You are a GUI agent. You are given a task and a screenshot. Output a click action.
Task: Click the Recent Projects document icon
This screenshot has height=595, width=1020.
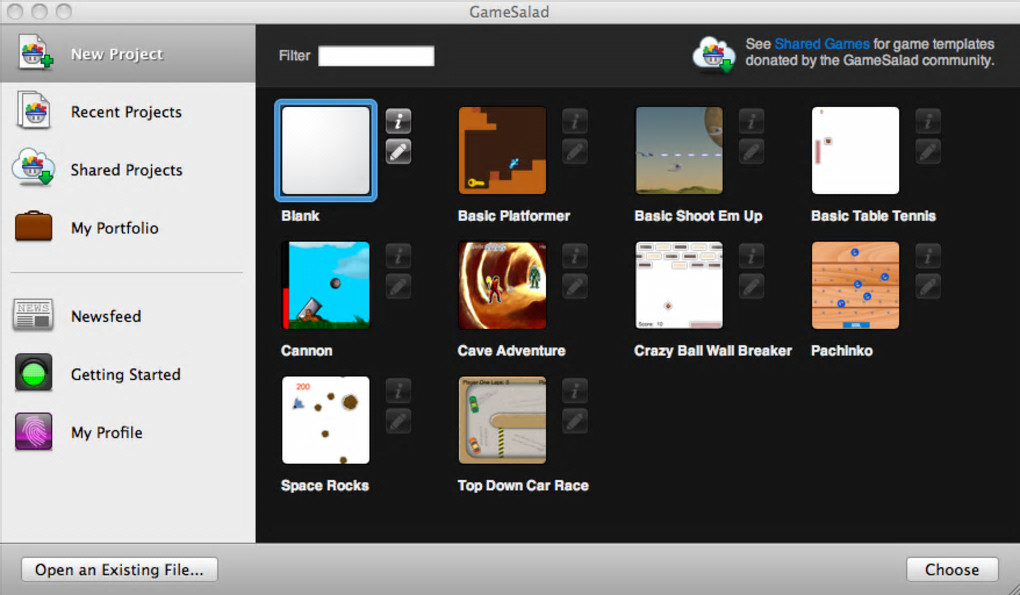point(34,111)
